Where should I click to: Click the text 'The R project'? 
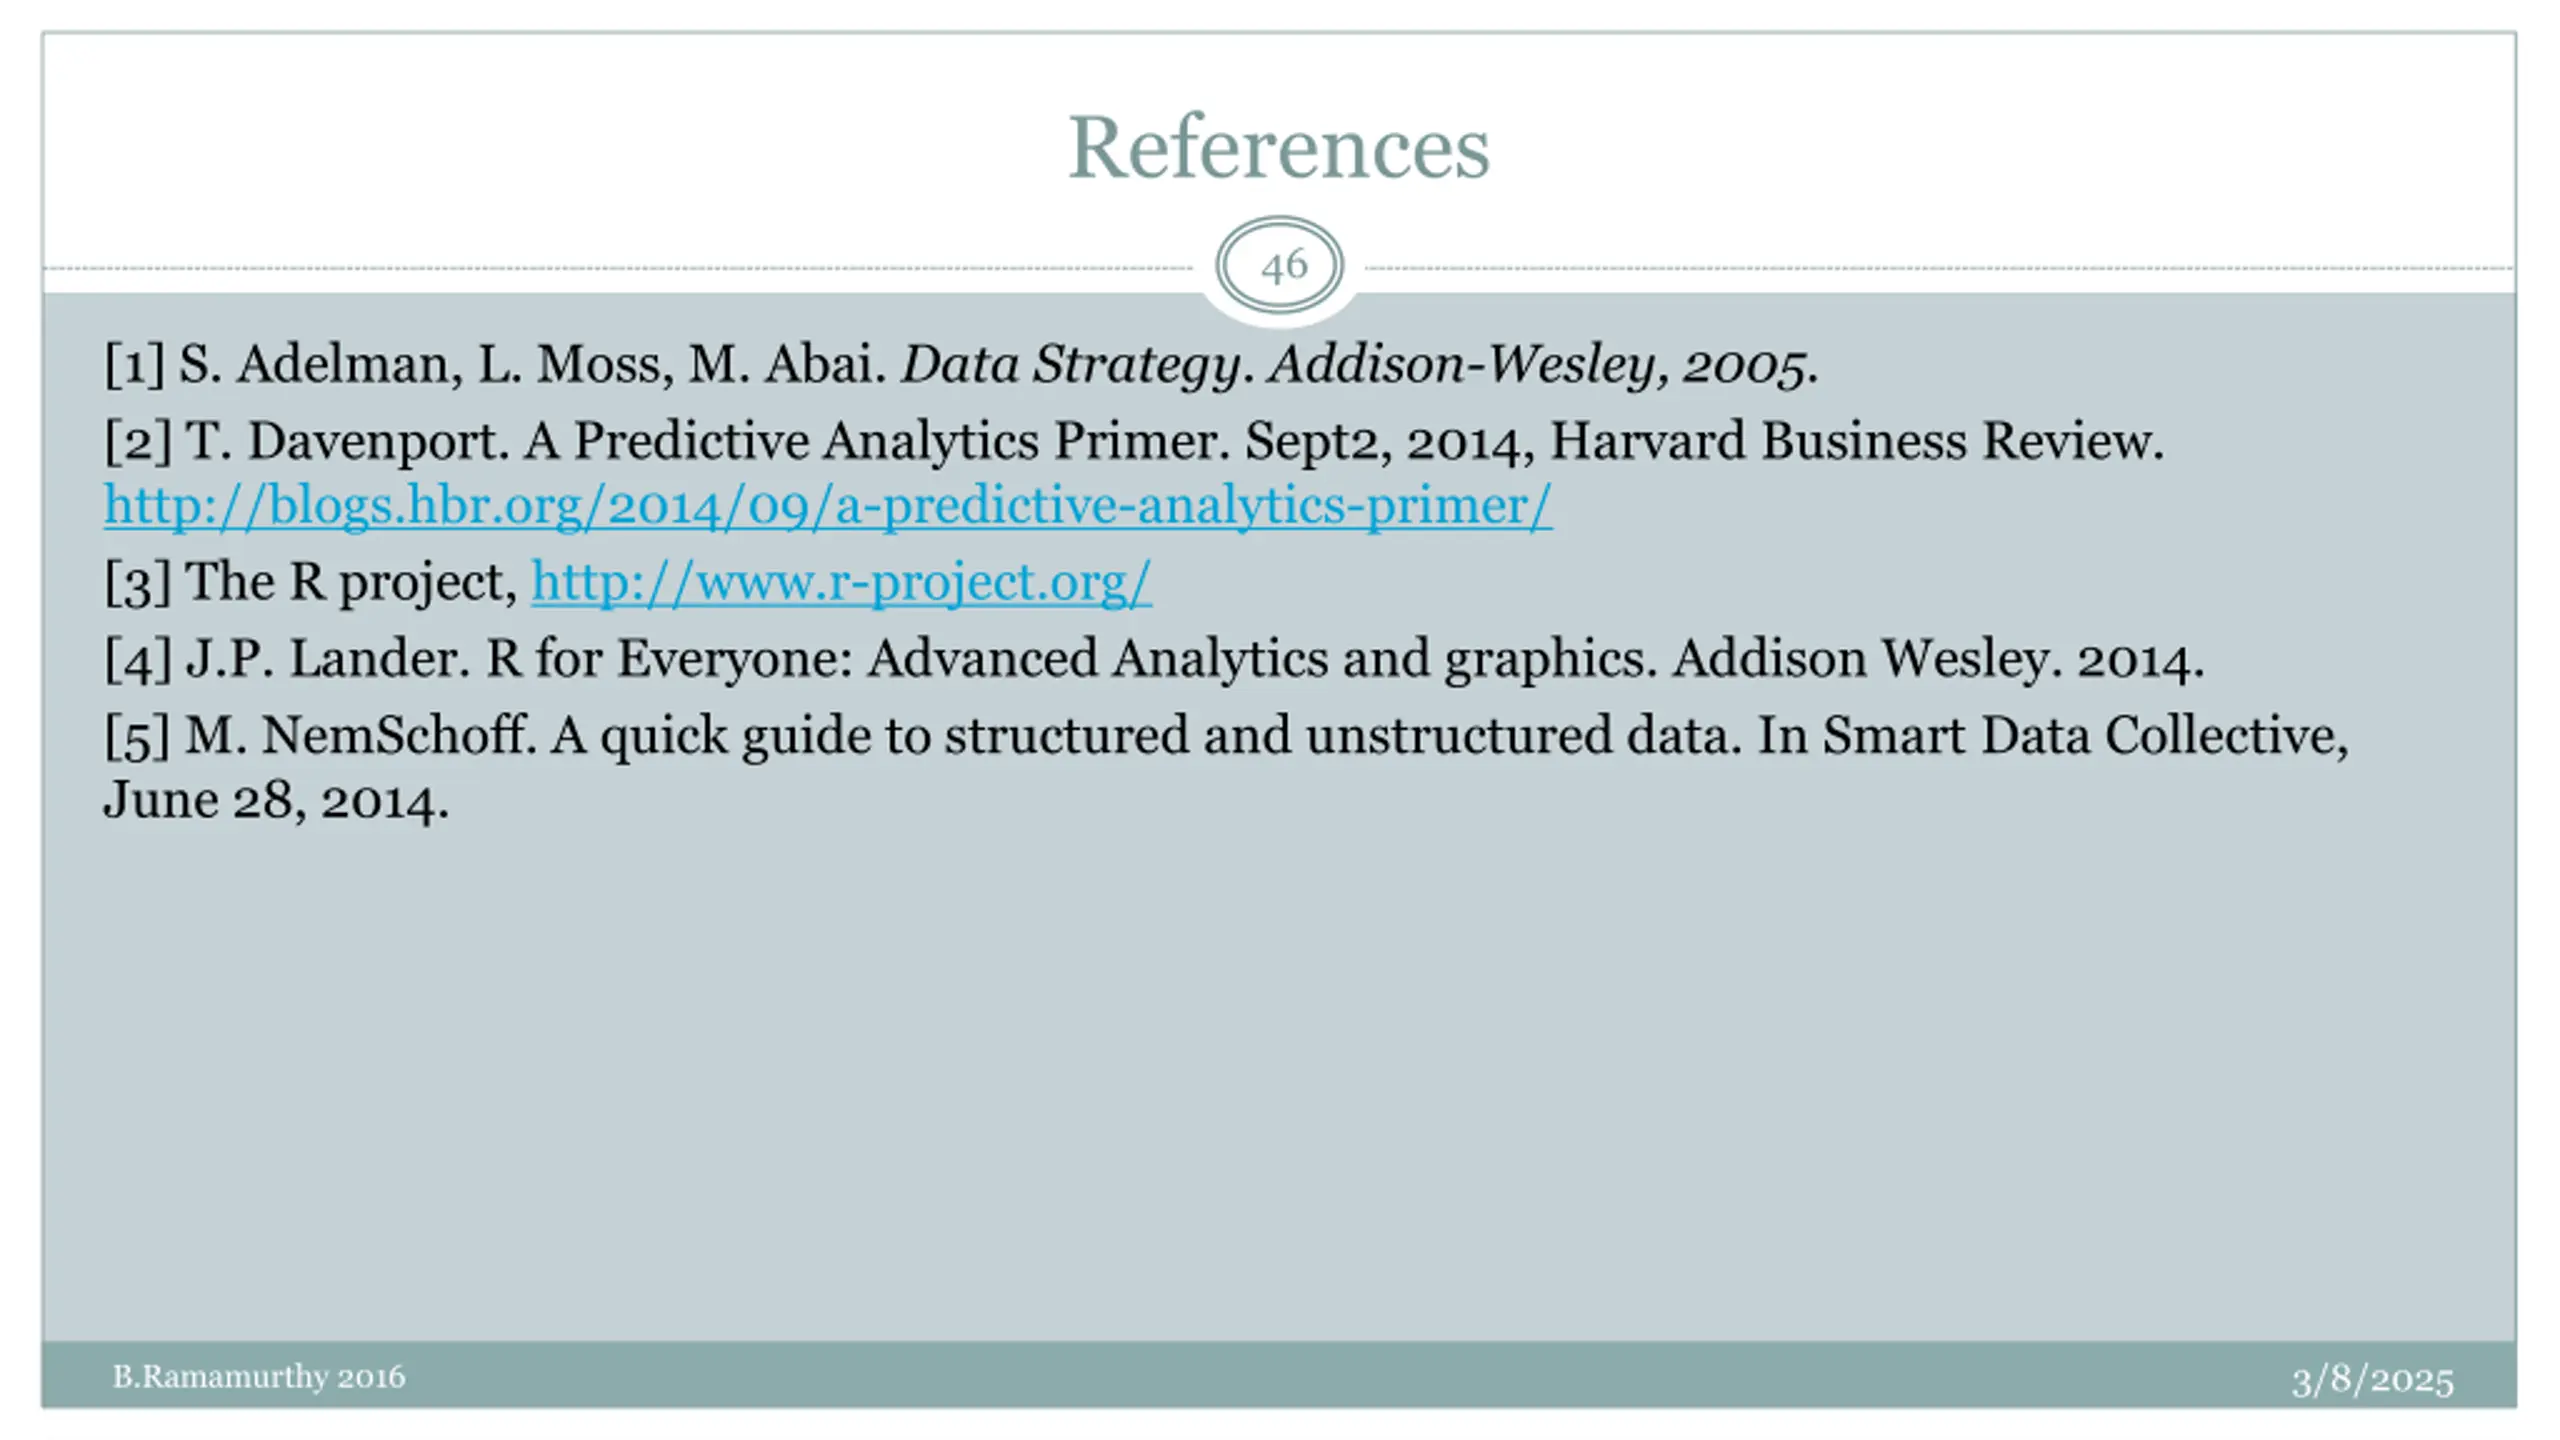pyautogui.click(x=350, y=582)
